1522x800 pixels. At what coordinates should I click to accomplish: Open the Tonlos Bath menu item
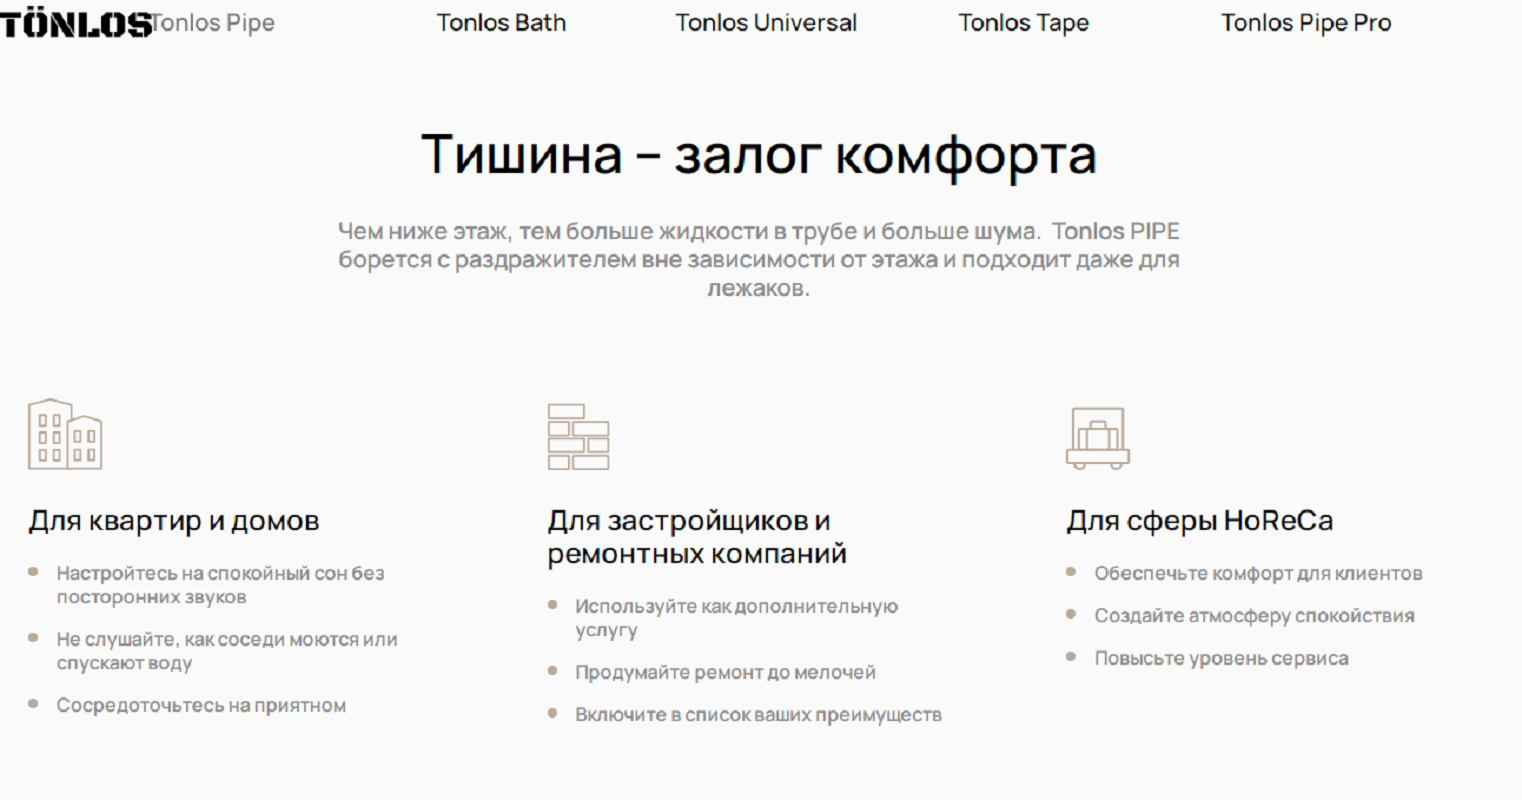click(x=501, y=23)
